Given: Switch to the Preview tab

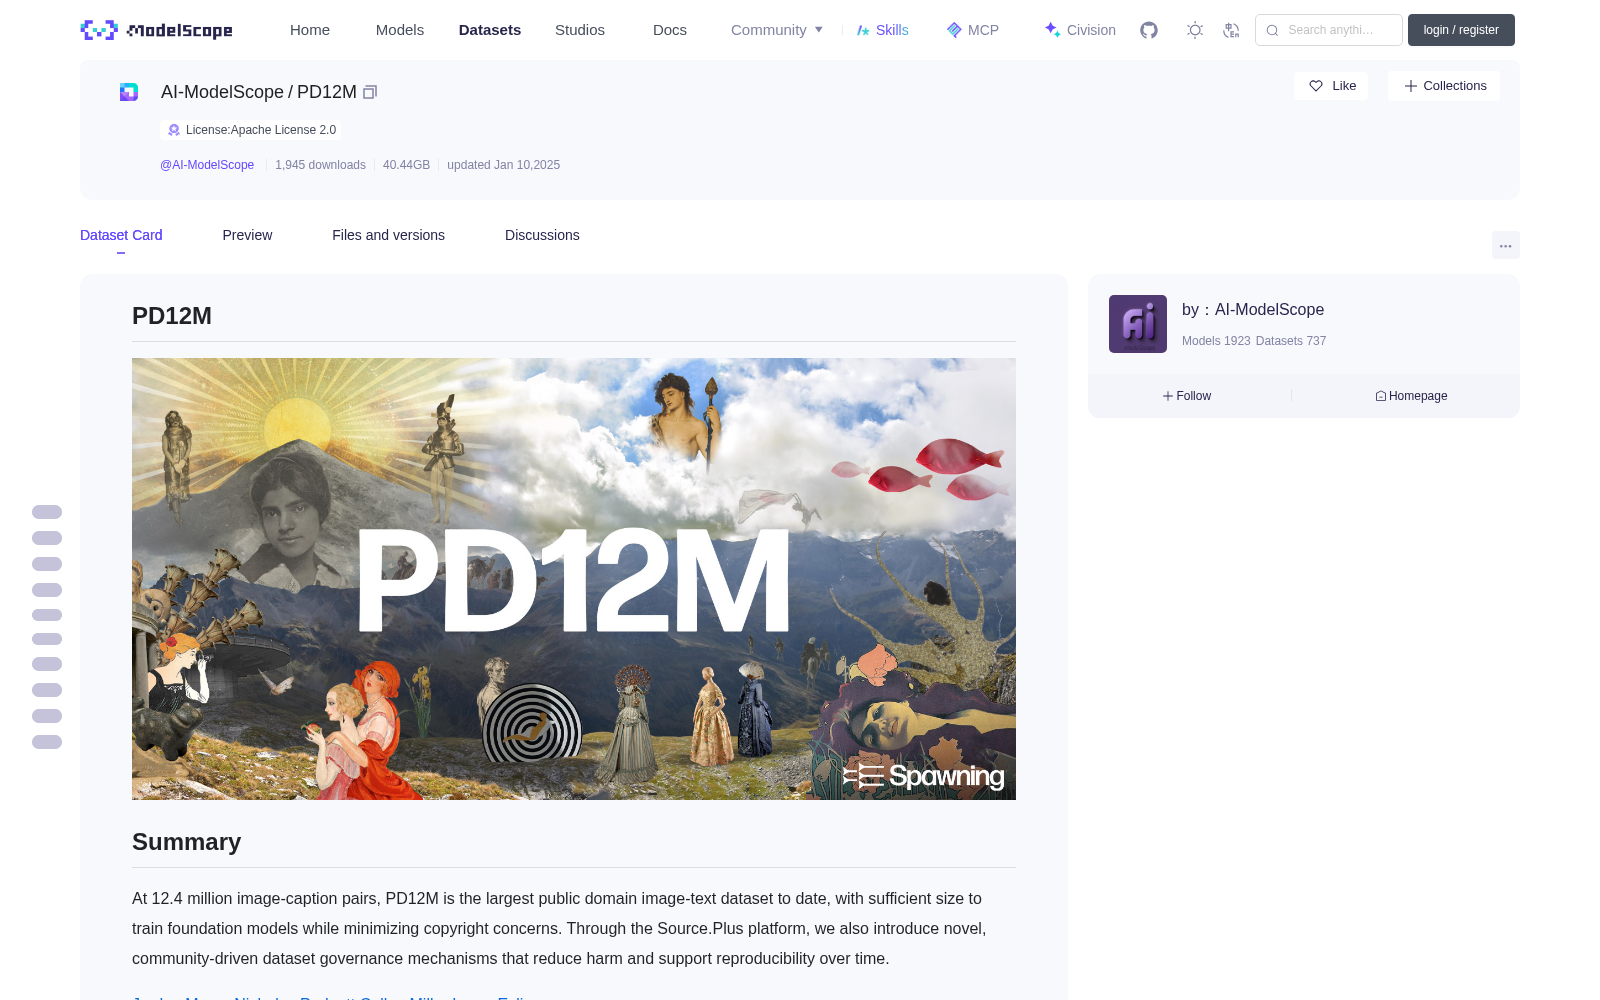Looking at the screenshot, I should pos(247,235).
